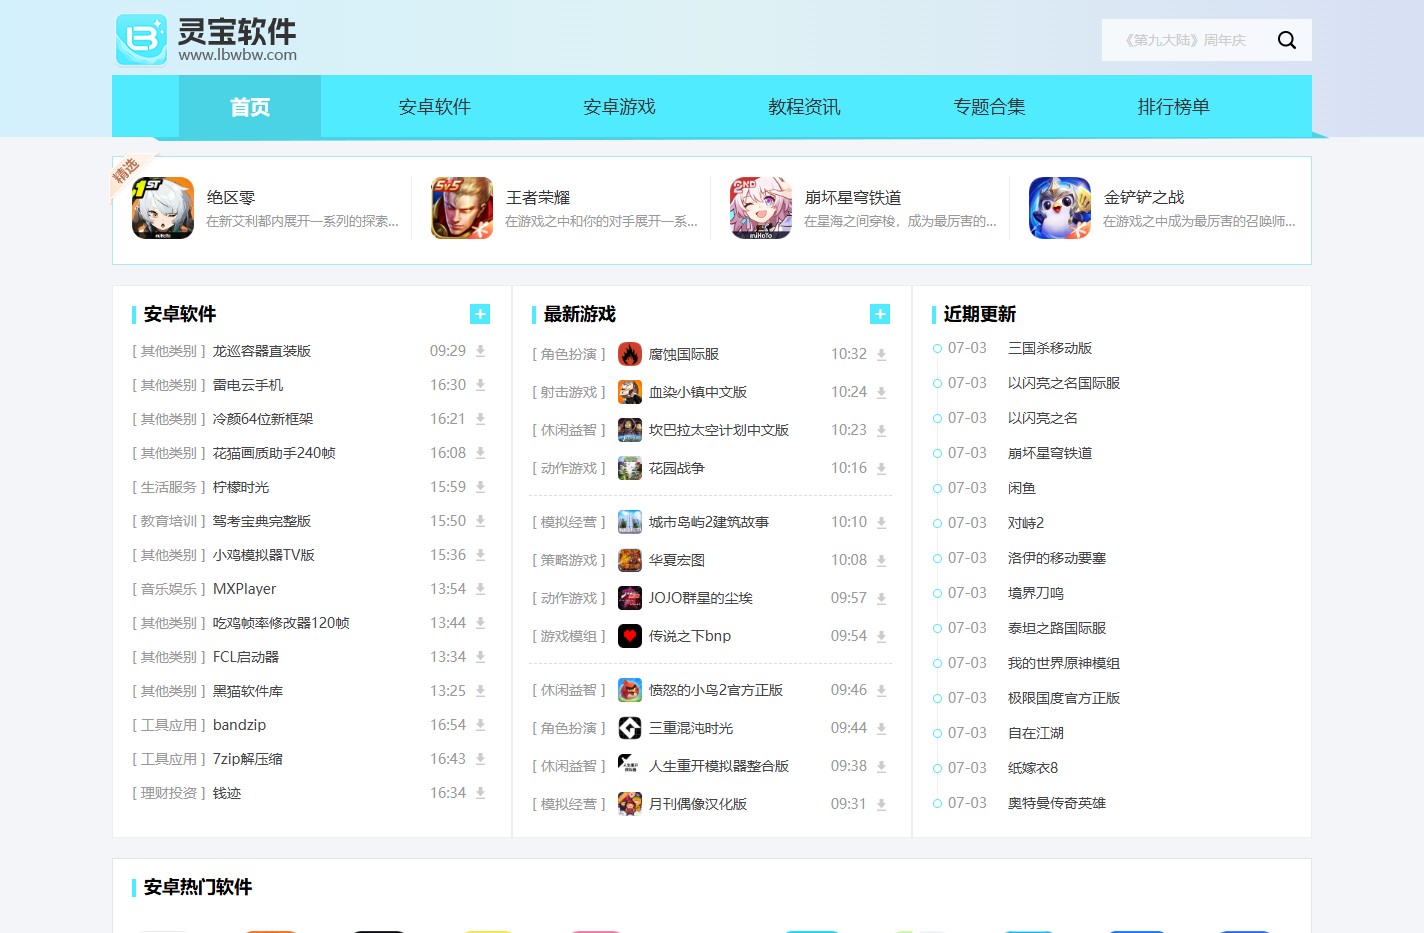Click download arrow for 腐蚀国际服

tap(881, 354)
